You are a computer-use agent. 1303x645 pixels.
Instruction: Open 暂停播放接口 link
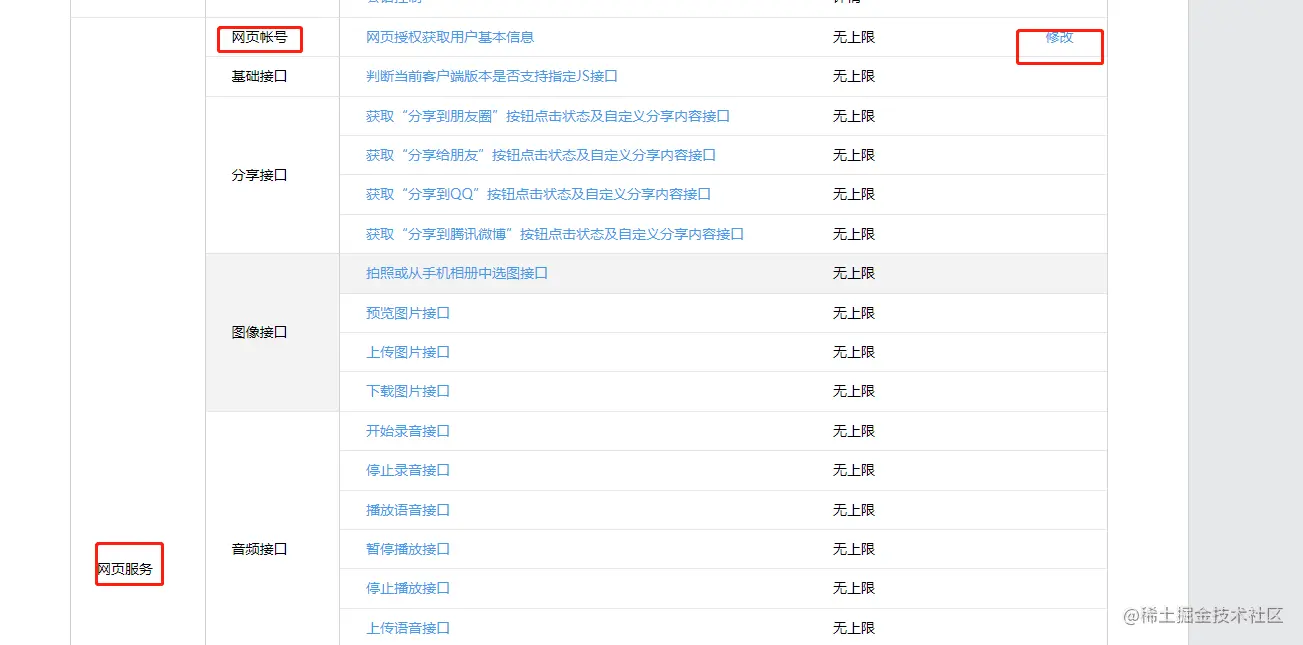[408, 549]
